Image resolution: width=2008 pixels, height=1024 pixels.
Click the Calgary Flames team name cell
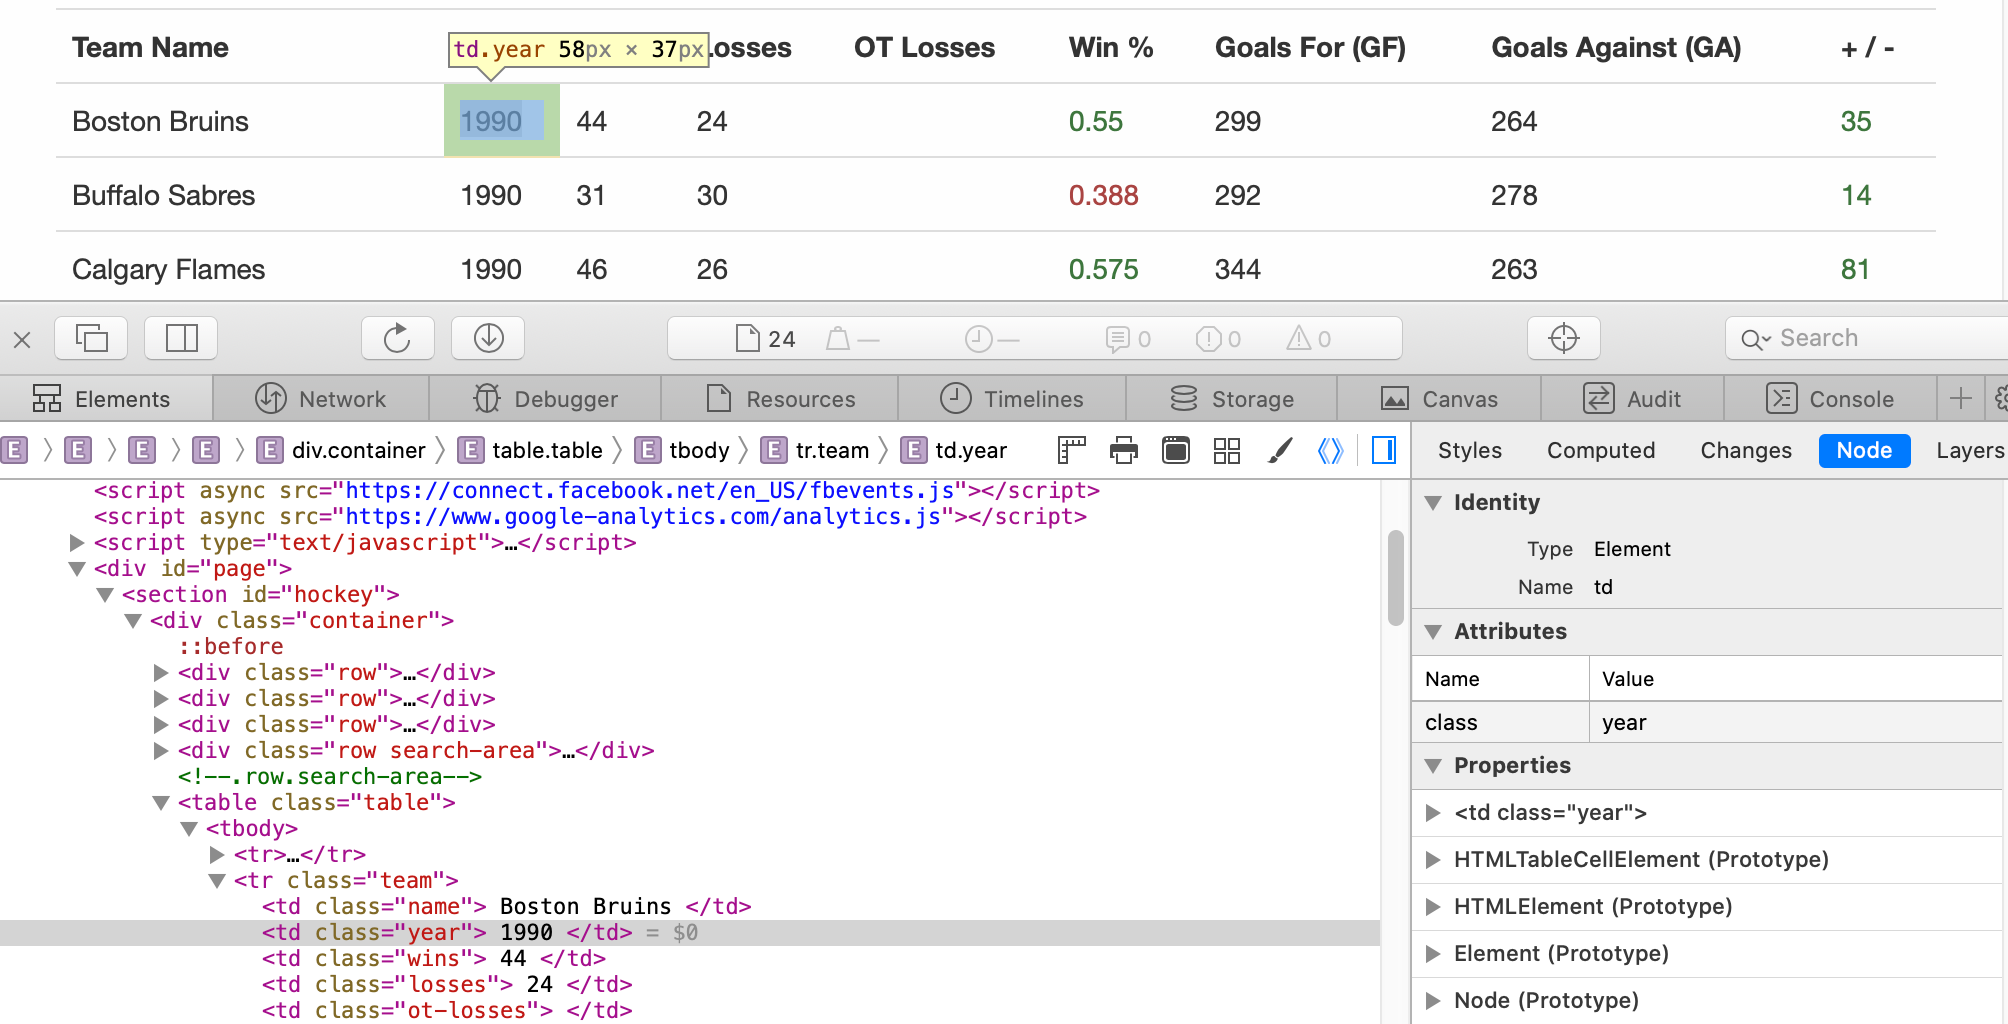click(168, 270)
